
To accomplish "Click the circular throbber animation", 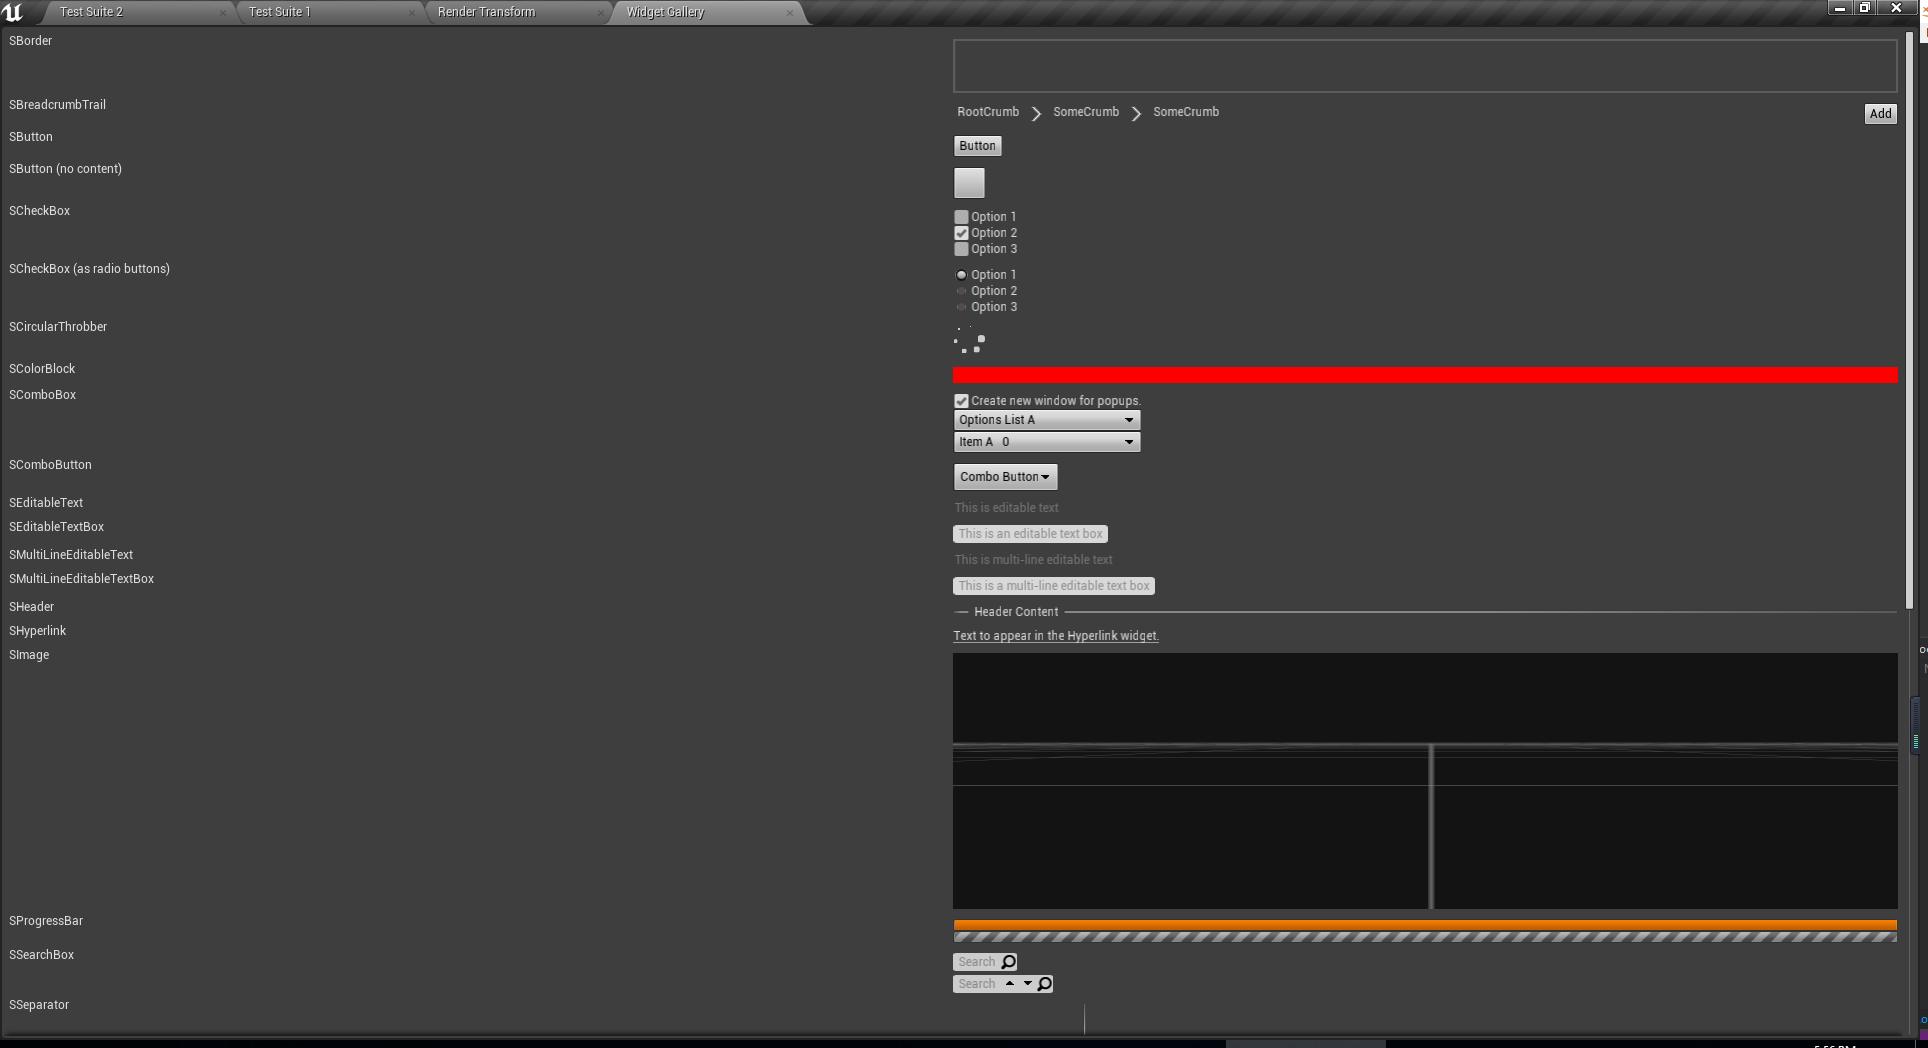I will pyautogui.click(x=969, y=342).
